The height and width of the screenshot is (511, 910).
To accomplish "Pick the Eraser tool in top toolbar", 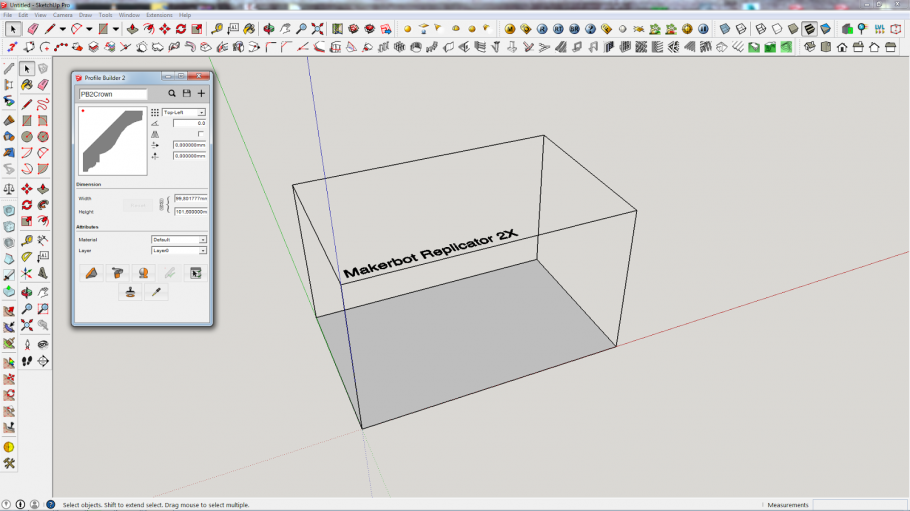I will pos(33,29).
